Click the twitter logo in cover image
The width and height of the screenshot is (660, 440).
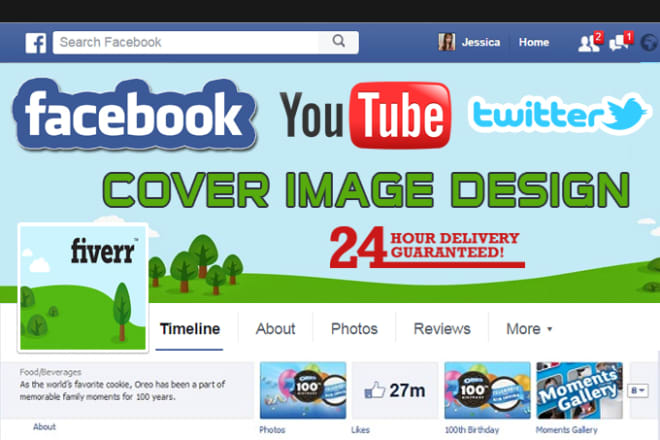(559, 114)
